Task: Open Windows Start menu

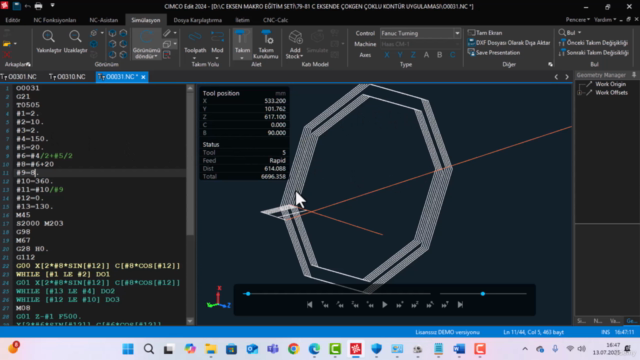Action: [x=128, y=349]
